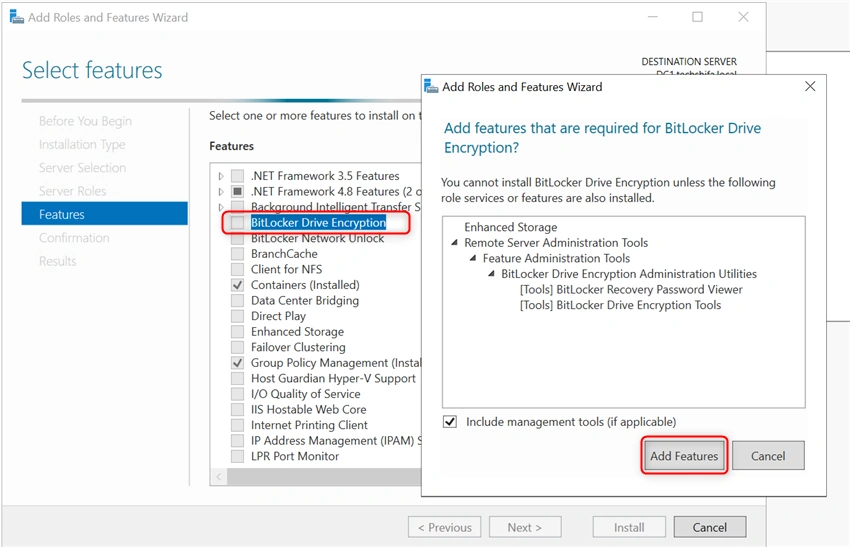Open the Results step
Image resolution: width=850 pixels, height=547 pixels.
pyautogui.click(x=57, y=261)
